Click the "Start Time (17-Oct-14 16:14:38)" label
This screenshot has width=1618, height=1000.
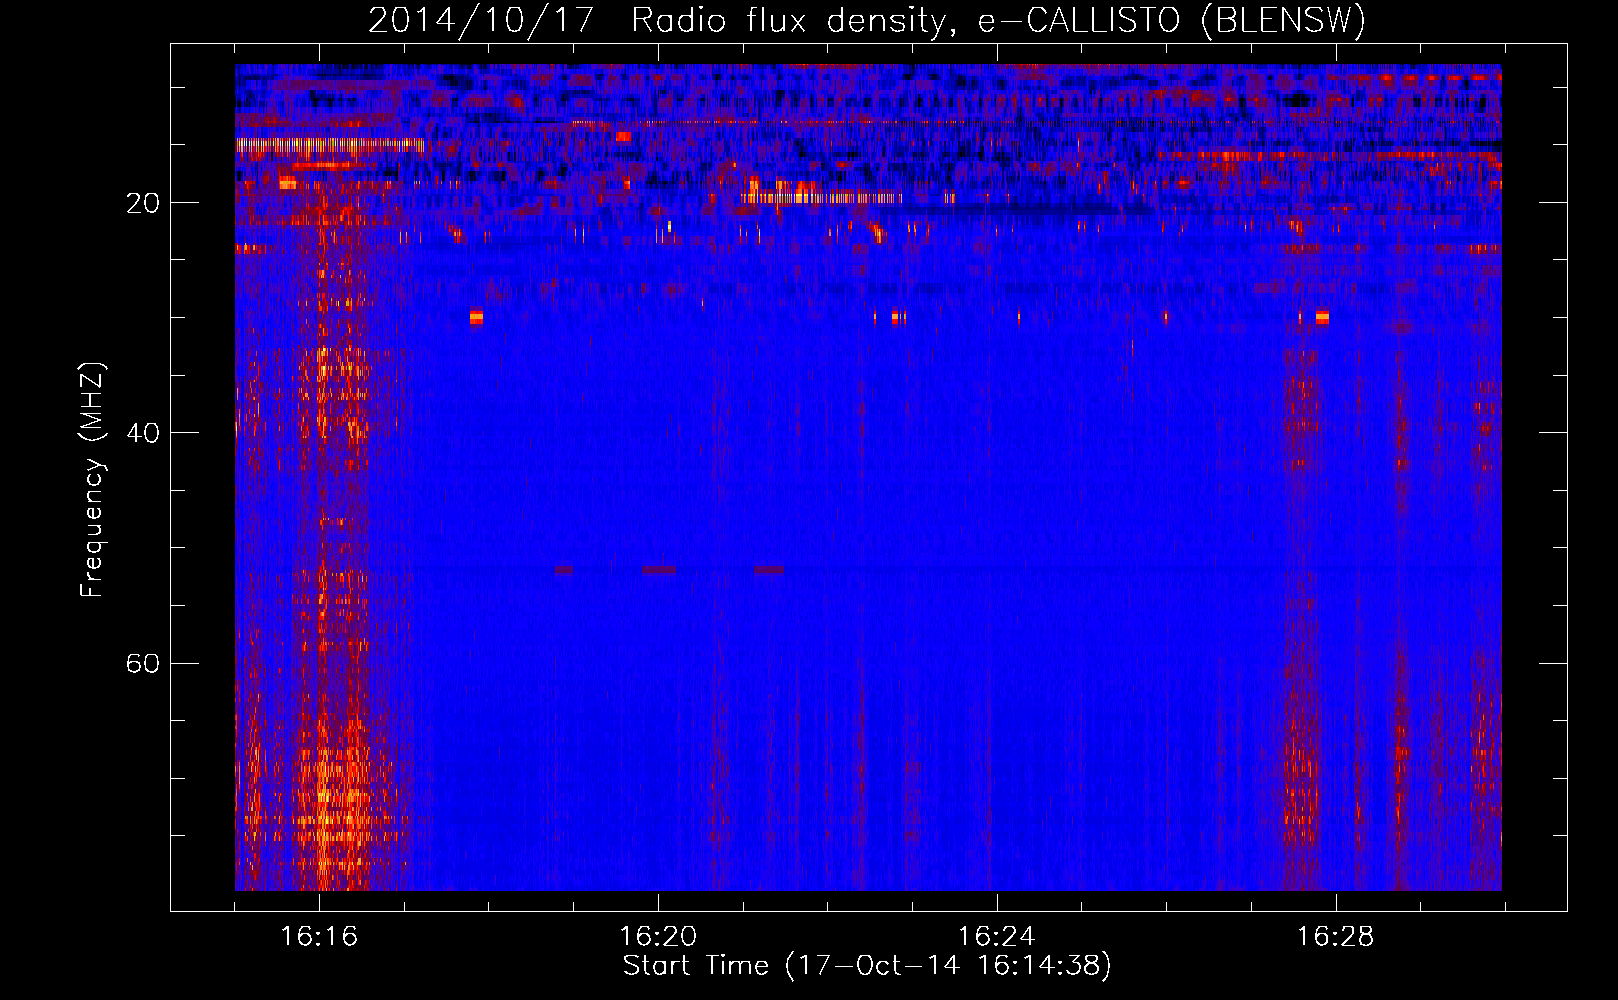[867, 966]
